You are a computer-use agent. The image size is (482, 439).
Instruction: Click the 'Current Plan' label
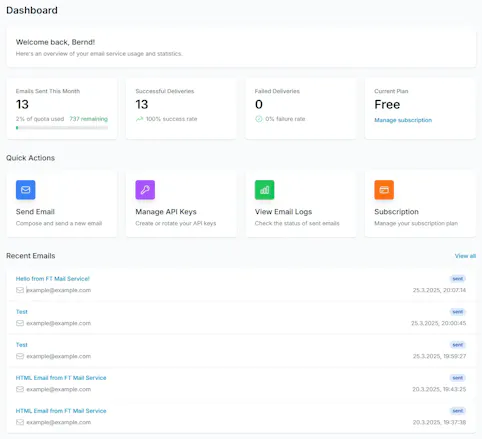(x=391, y=91)
